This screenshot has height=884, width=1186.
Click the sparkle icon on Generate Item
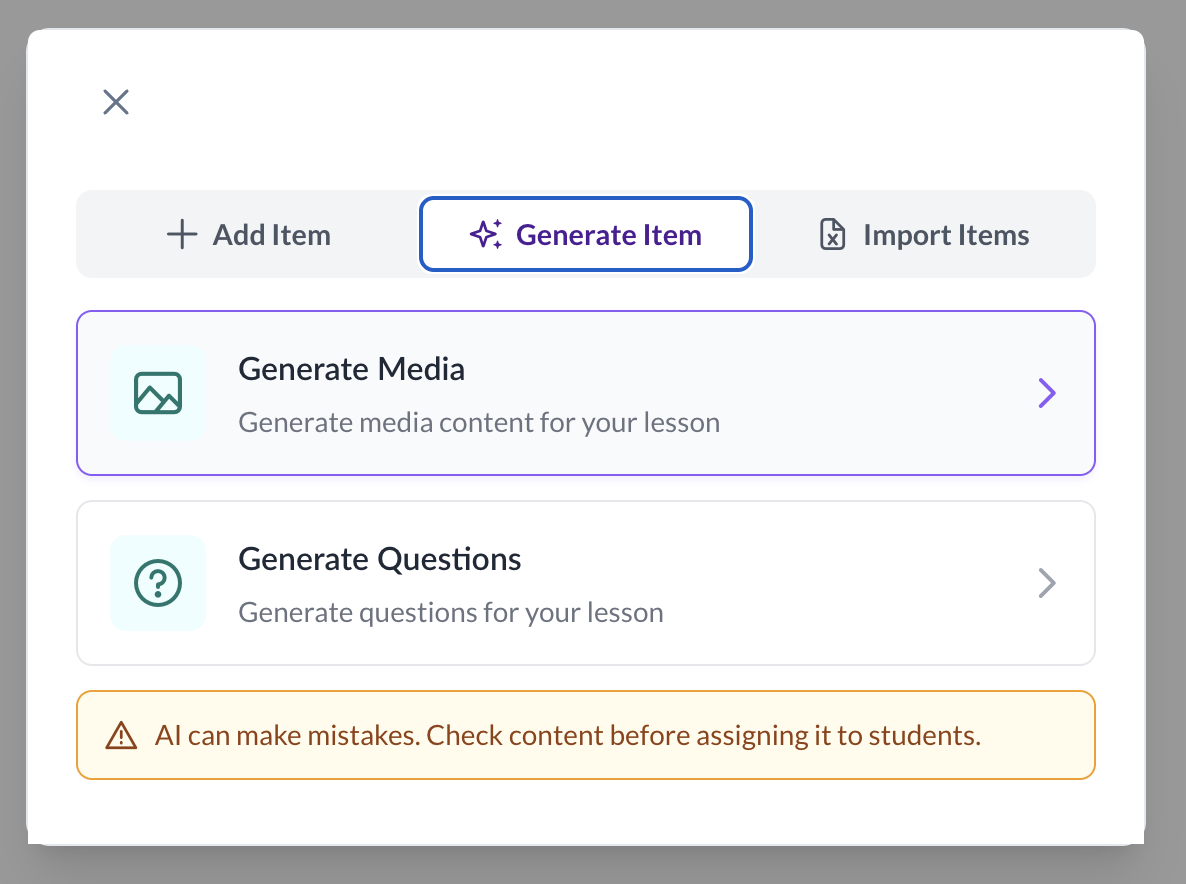(x=486, y=234)
